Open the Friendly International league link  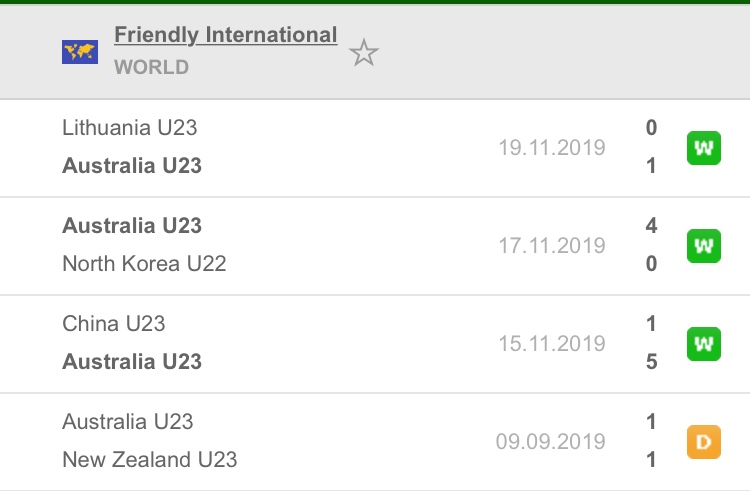tap(226, 35)
